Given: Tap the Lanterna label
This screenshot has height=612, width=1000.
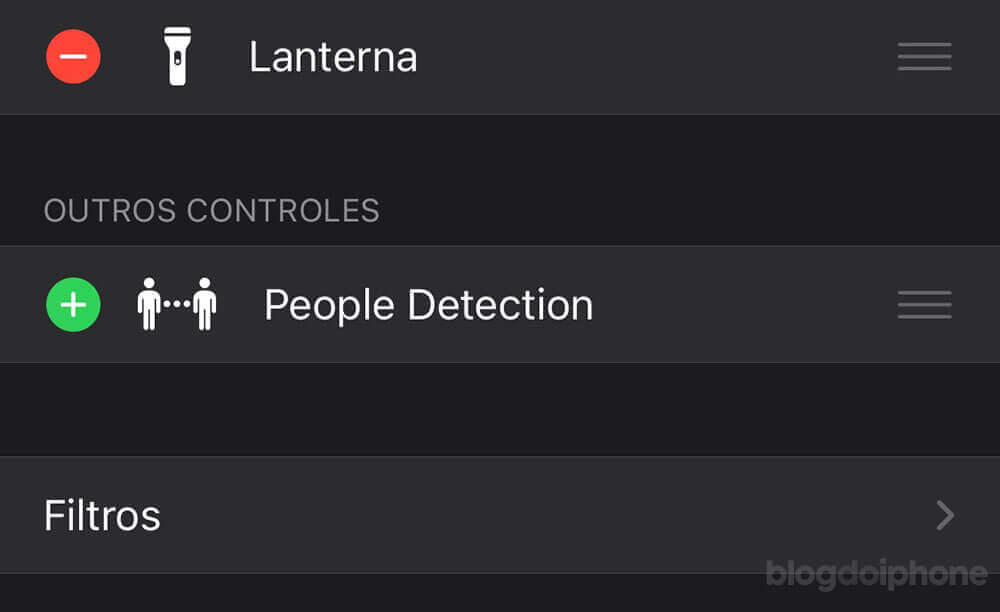Looking at the screenshot, I should click(333, 57).
